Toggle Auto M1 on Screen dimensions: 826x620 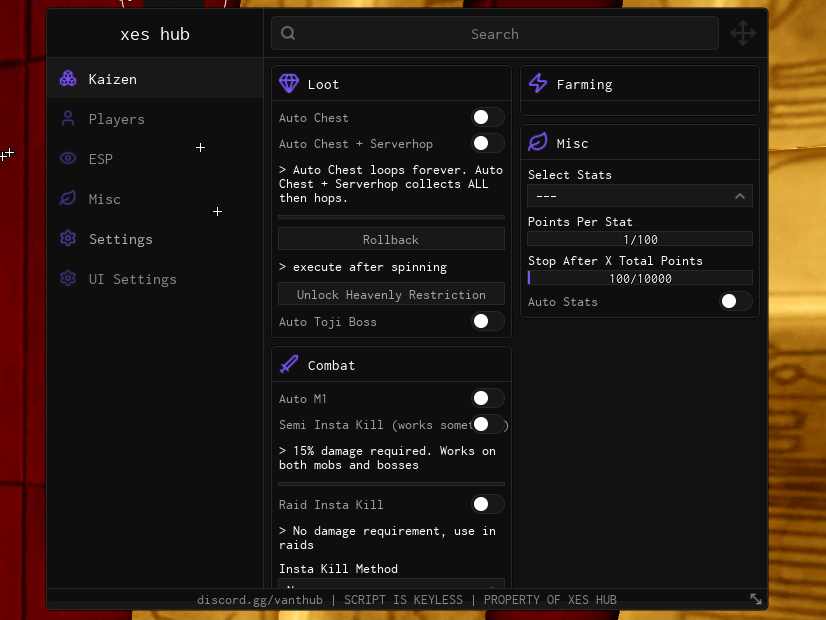coord(487,398)
